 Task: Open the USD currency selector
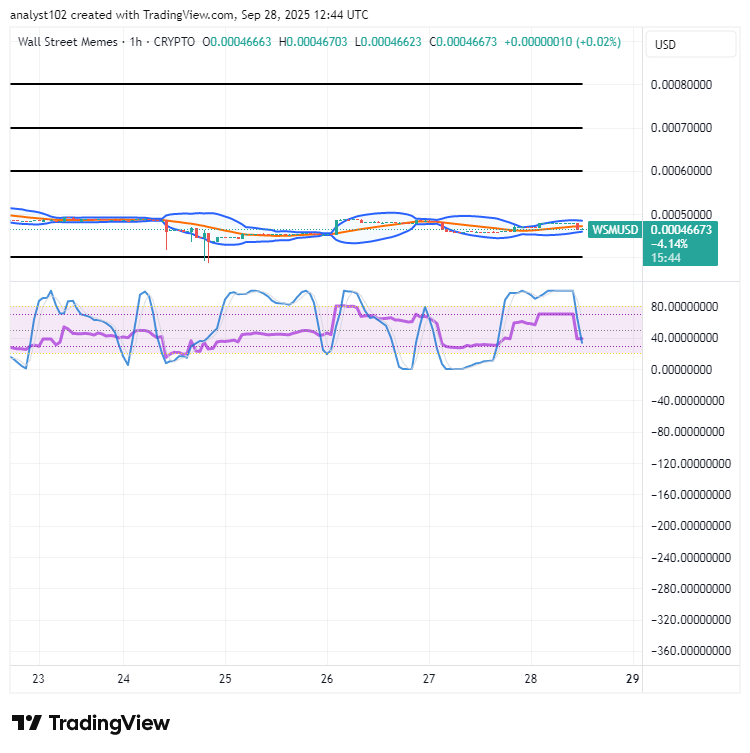pos(690,45)
